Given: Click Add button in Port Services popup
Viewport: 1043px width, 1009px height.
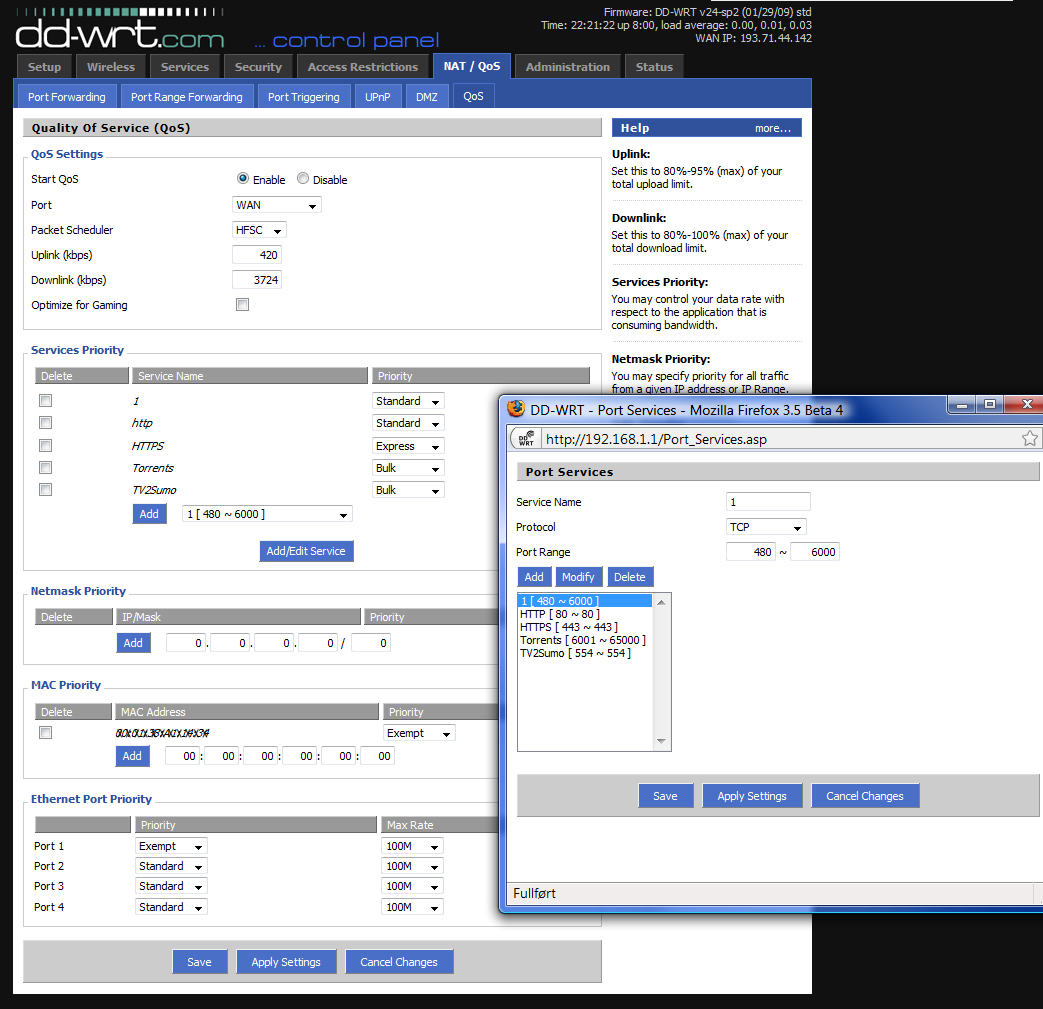Looking at the screenshot, I should (x=534, y=577).
